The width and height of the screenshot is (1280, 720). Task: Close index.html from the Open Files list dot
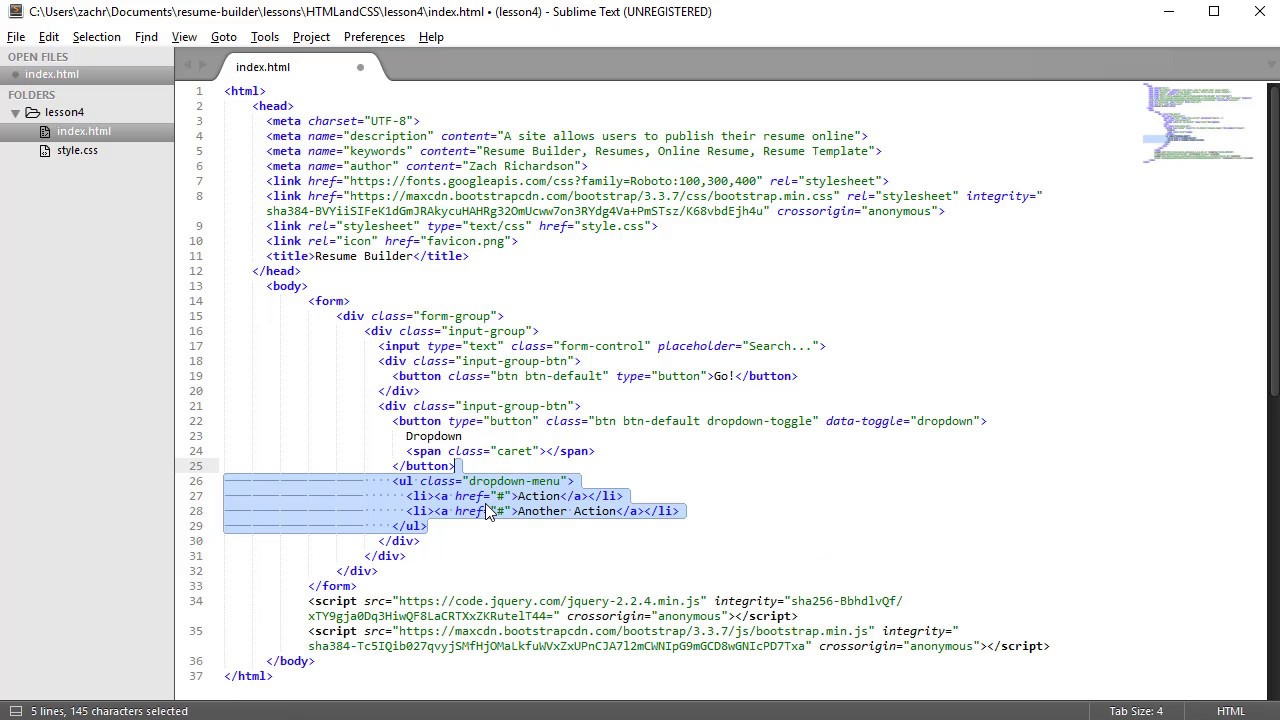click(x=15, y=75)
